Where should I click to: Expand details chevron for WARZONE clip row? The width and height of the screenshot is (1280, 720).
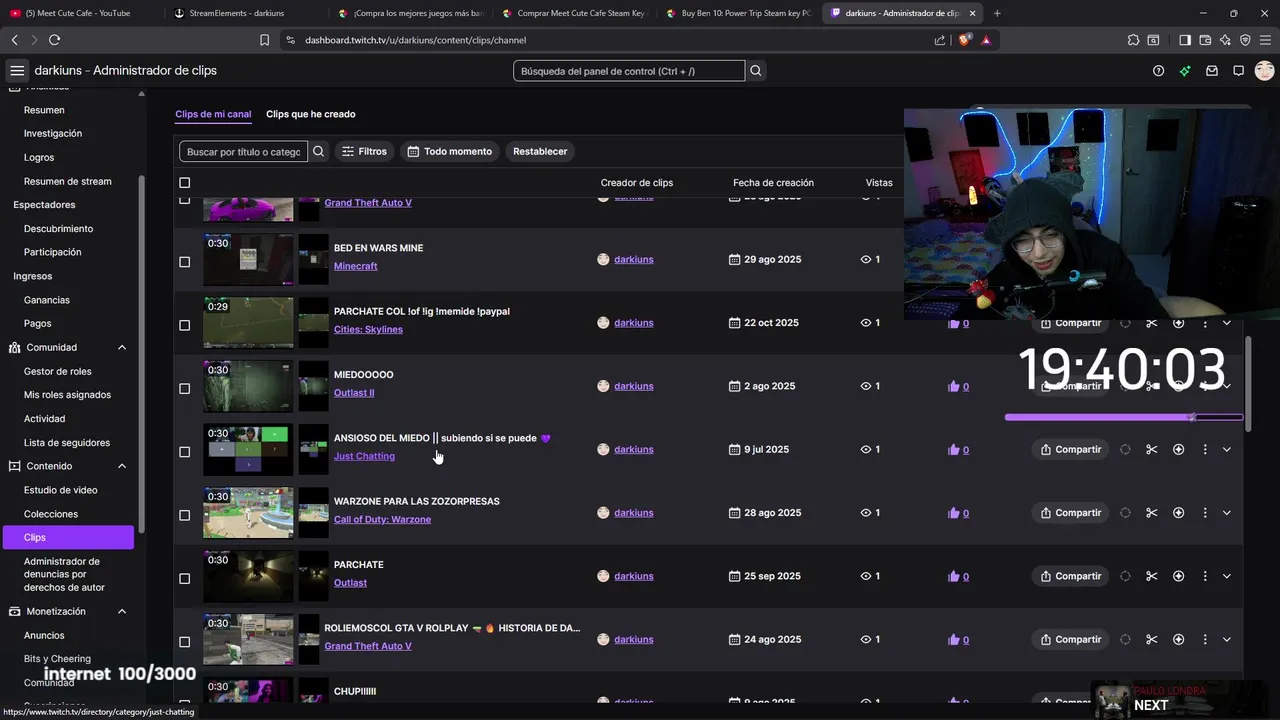point(1227,513)
